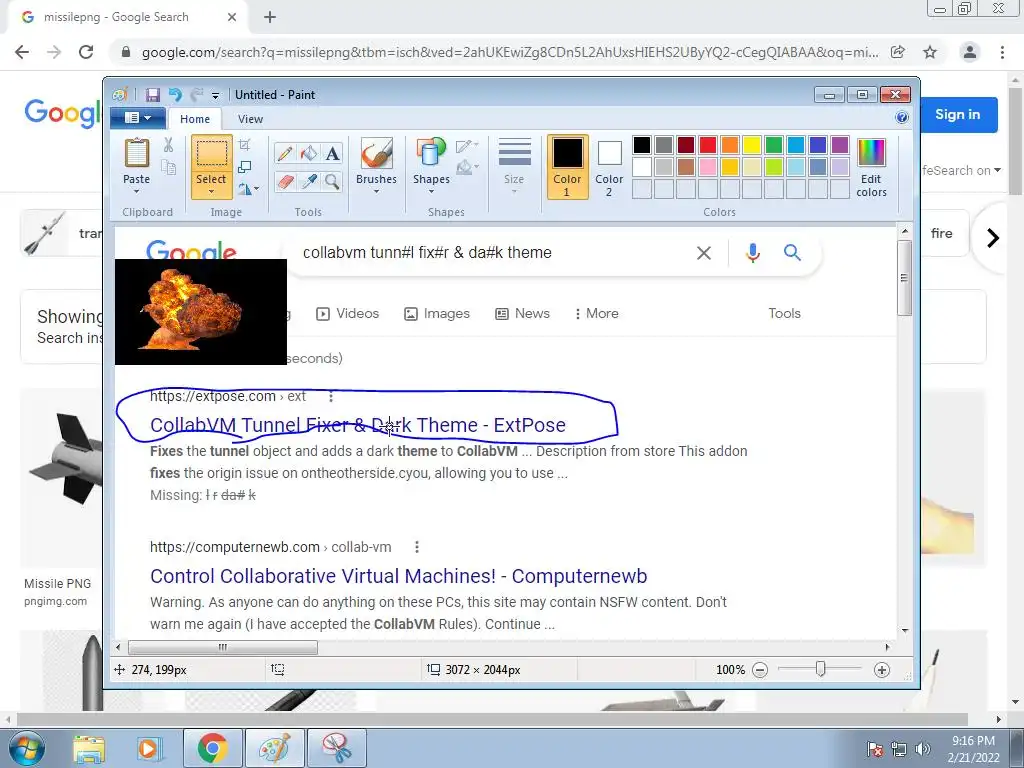Click next arrow on Google chips row

993,238
